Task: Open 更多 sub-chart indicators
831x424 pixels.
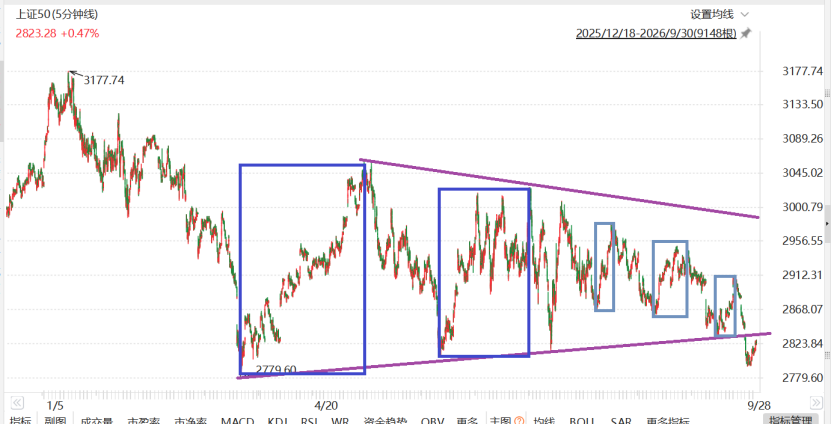Action: 467,421
